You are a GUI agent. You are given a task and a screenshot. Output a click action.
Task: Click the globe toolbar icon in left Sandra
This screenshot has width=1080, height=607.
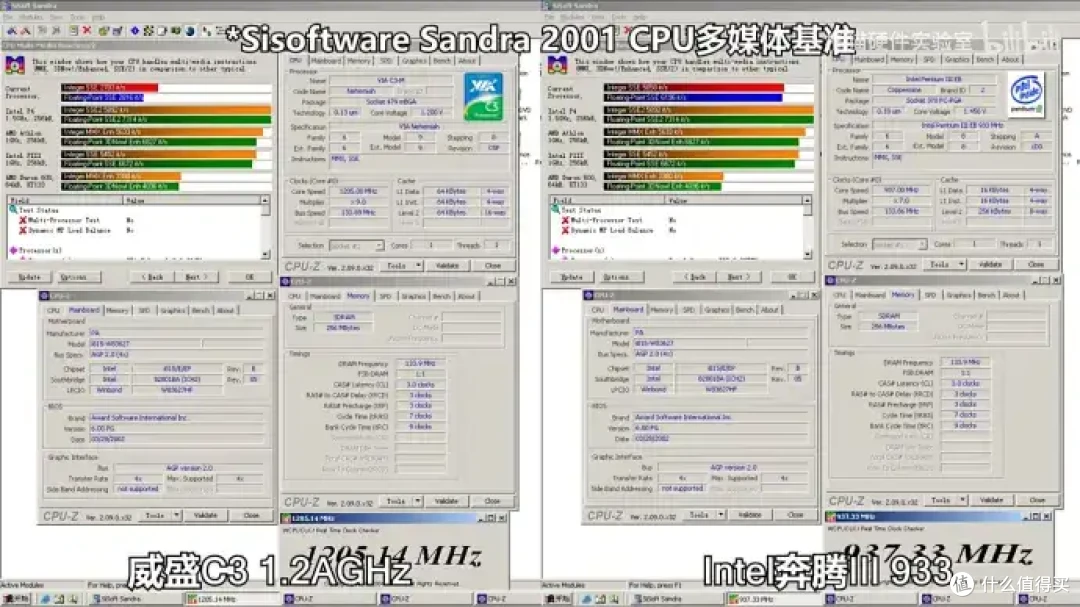click(190, 31)
